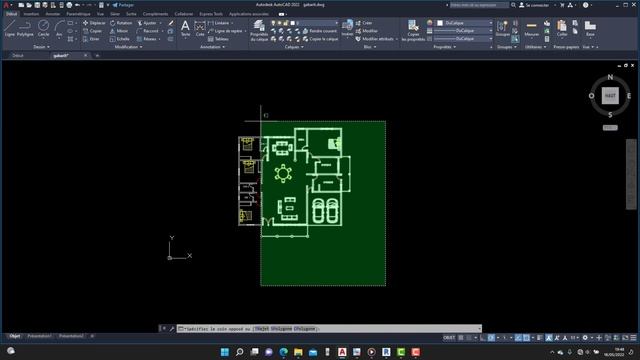This screenshot has height=360, width=640.
Task: Expand the Dessin panel
Action: [x=41, y=47]
